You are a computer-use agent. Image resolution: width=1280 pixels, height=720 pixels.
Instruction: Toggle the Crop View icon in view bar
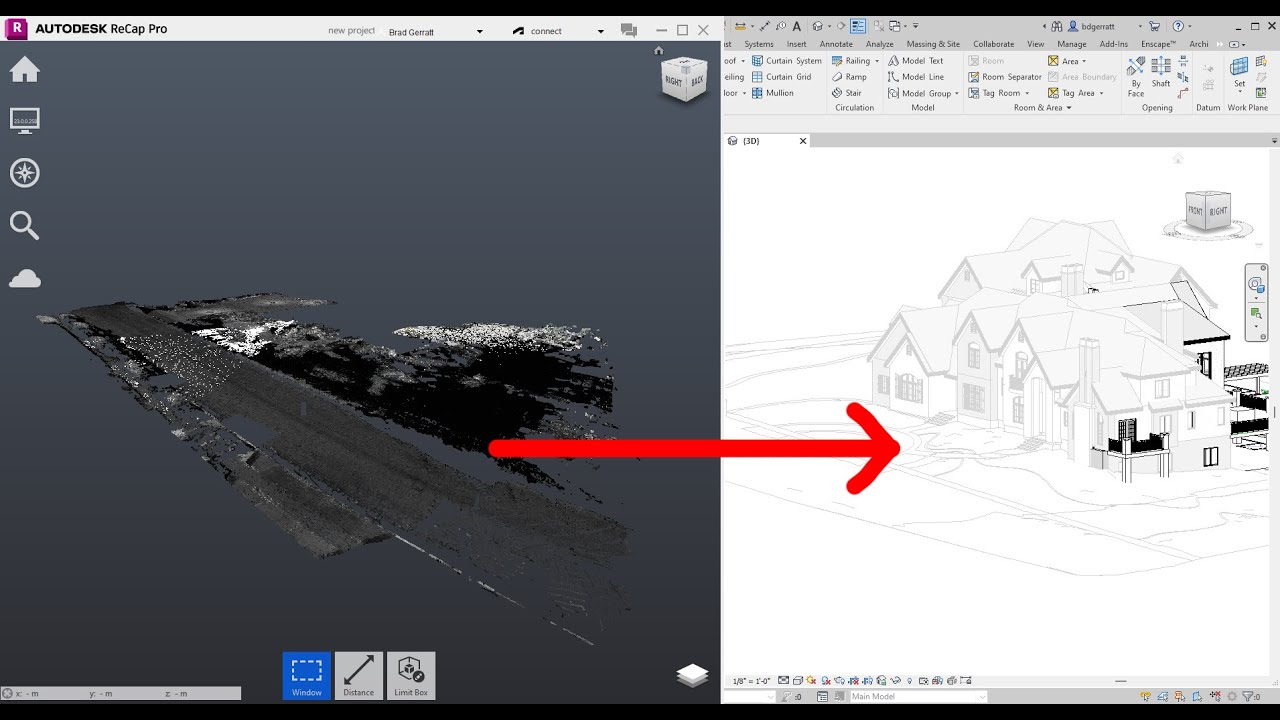[x=852, y=681]
